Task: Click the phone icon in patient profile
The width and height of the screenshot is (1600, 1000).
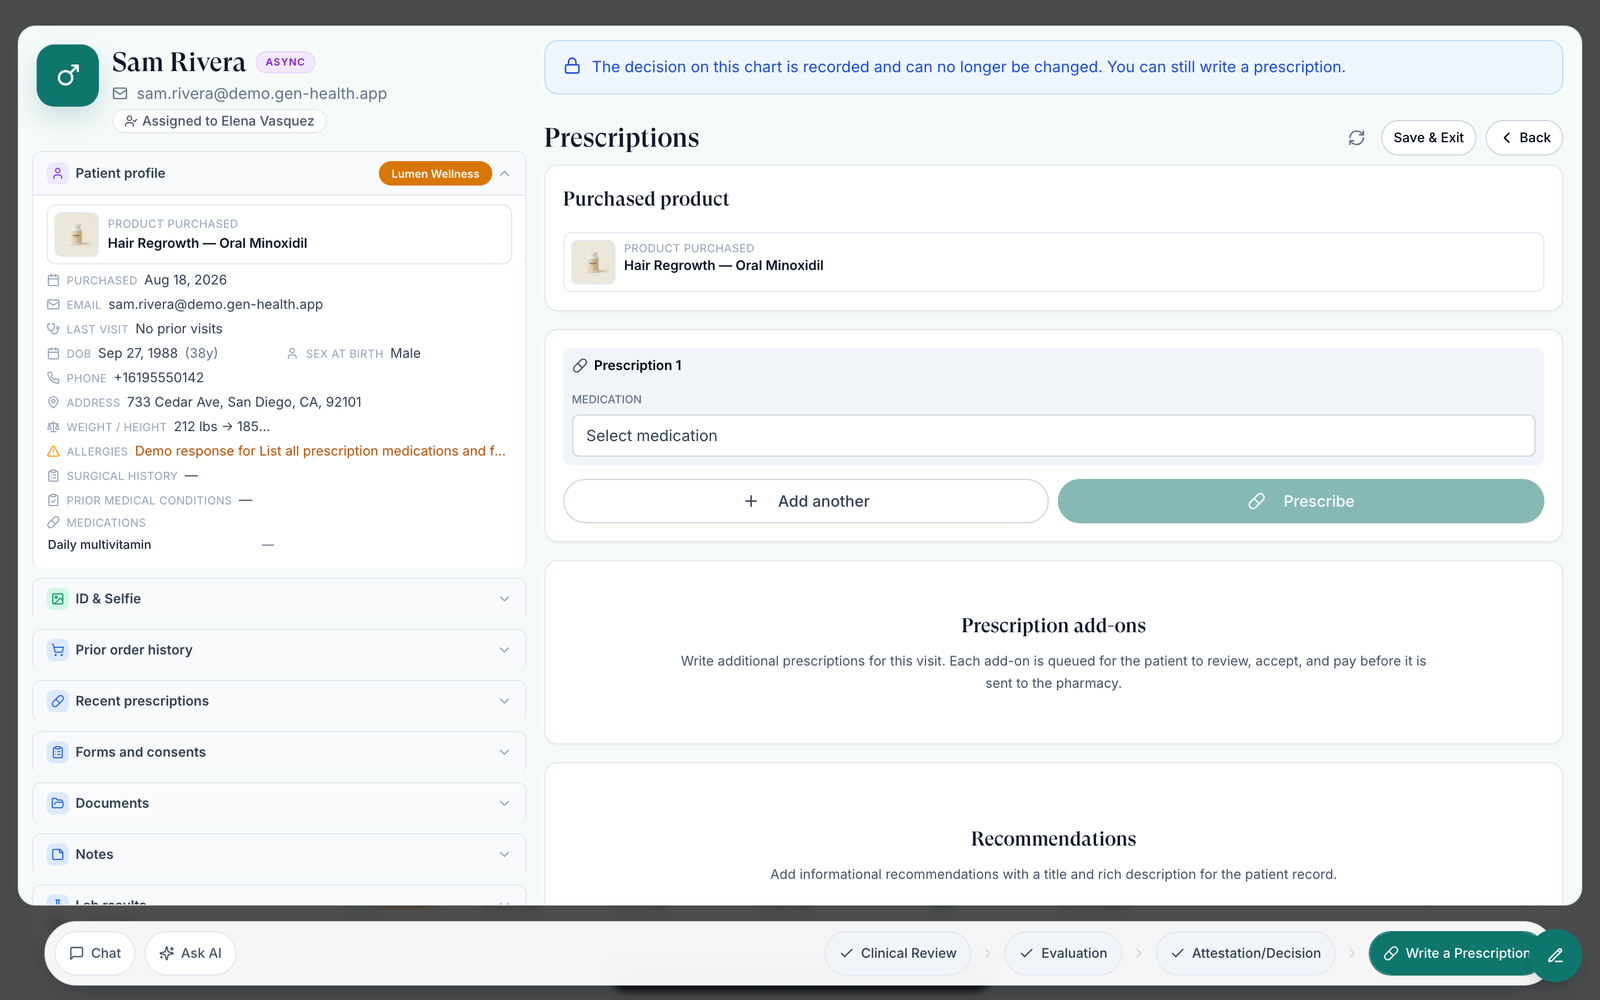Action: 54,378
